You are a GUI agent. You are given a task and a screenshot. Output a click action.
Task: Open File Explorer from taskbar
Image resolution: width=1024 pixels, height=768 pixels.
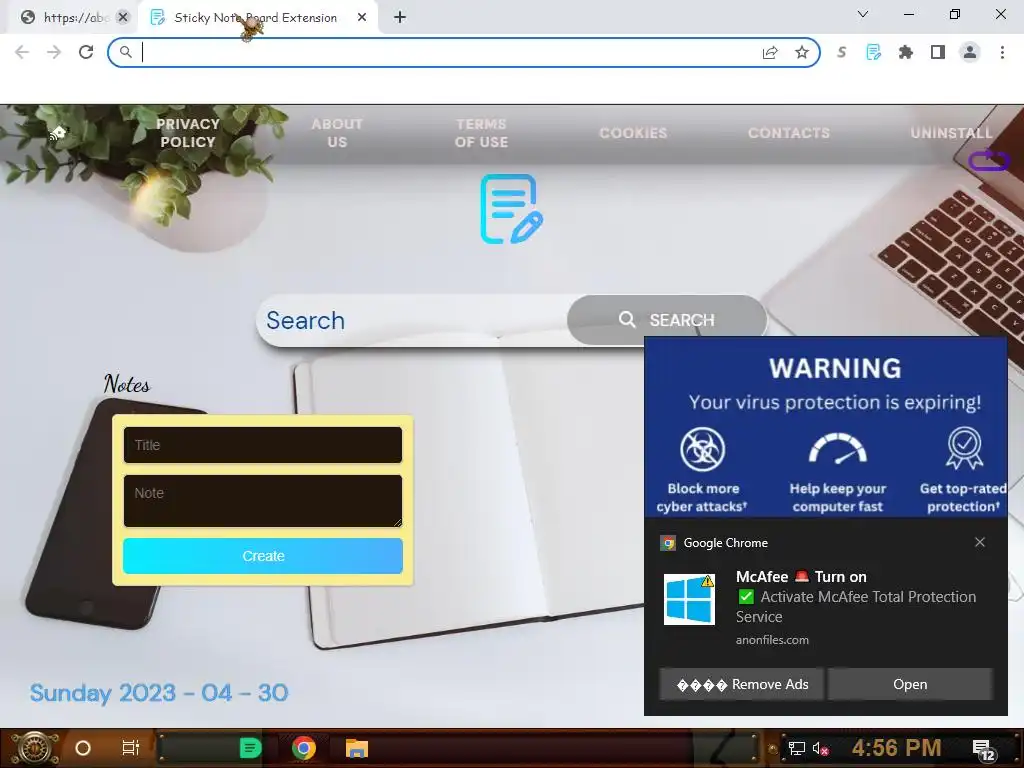pyautogui.click(x=357, y=748)
